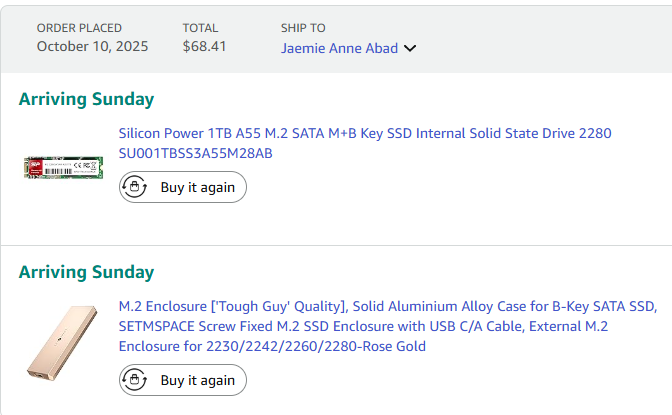
Task: Open the Silicon Power 1TB A55 SSD product link
Action: click(364, 133)
